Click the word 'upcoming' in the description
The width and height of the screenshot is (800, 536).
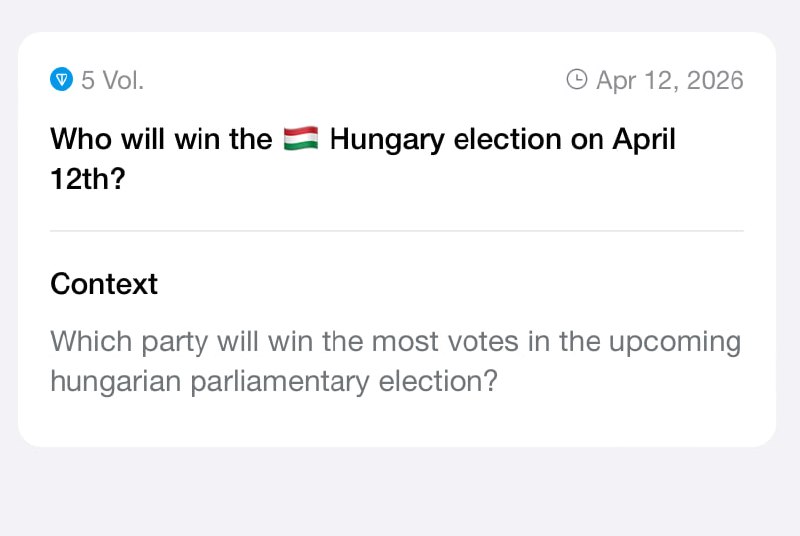tap(671, 342)
